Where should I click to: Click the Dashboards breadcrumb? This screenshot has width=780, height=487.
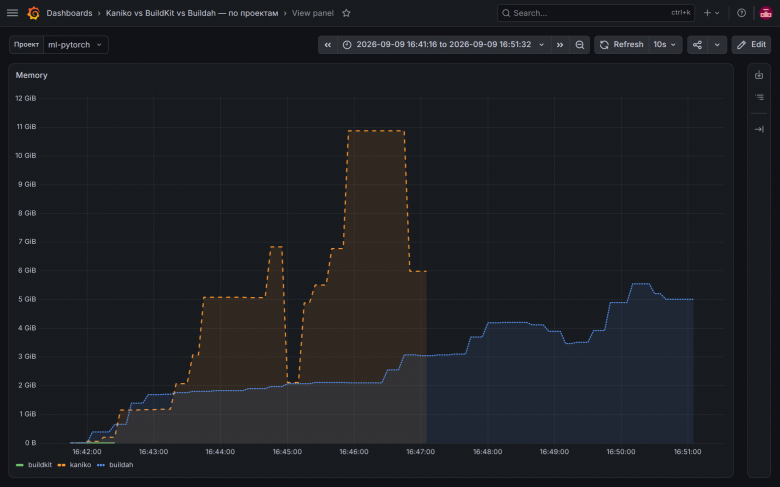[69, 13]
